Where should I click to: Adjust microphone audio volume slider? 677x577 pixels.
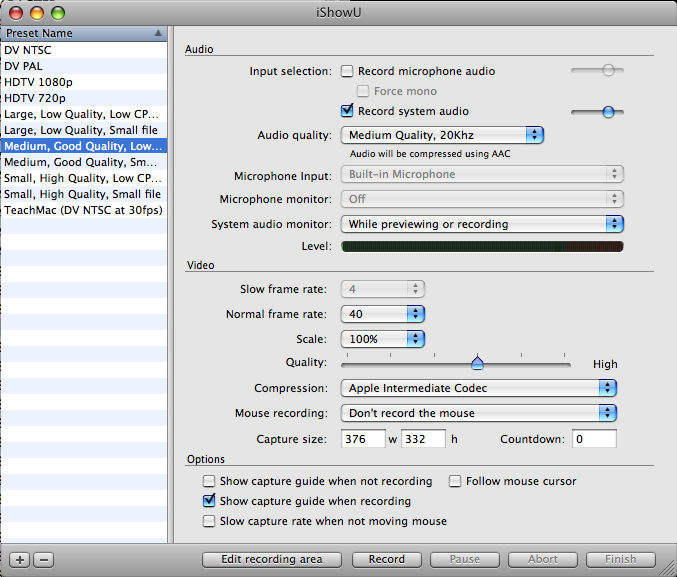coord(597,70)
